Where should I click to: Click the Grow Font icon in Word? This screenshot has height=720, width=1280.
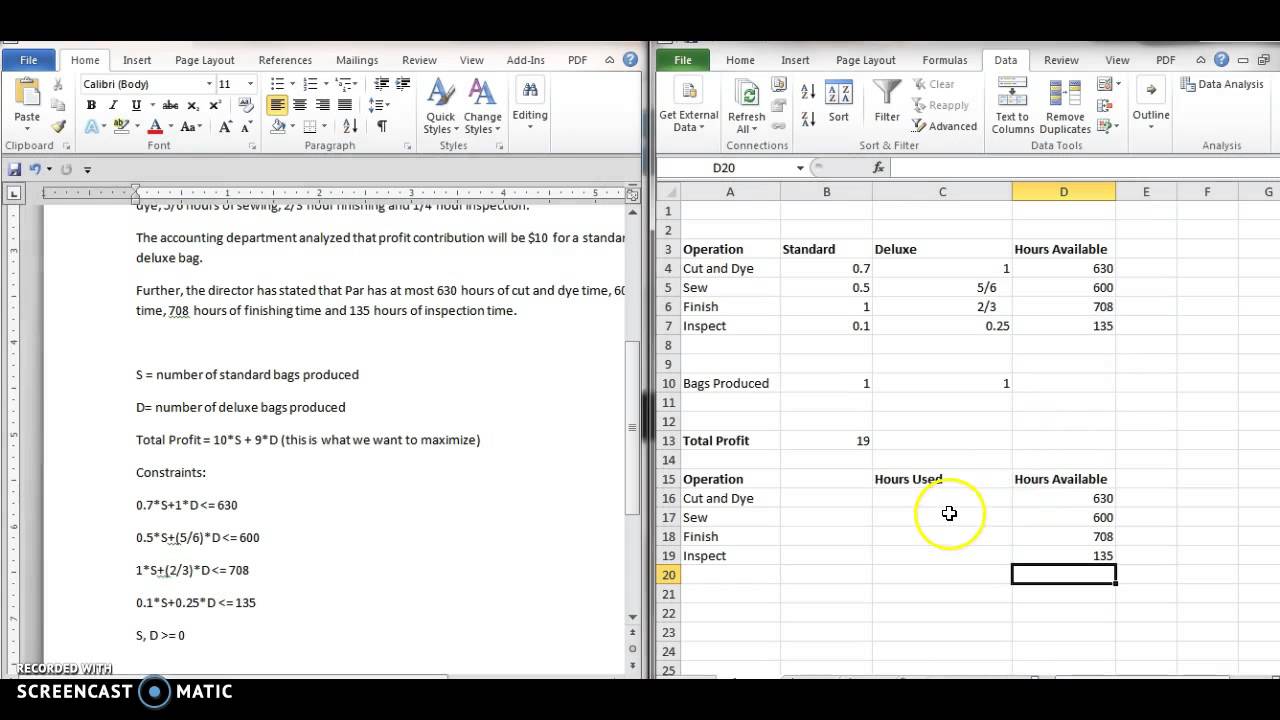point(226,127)
